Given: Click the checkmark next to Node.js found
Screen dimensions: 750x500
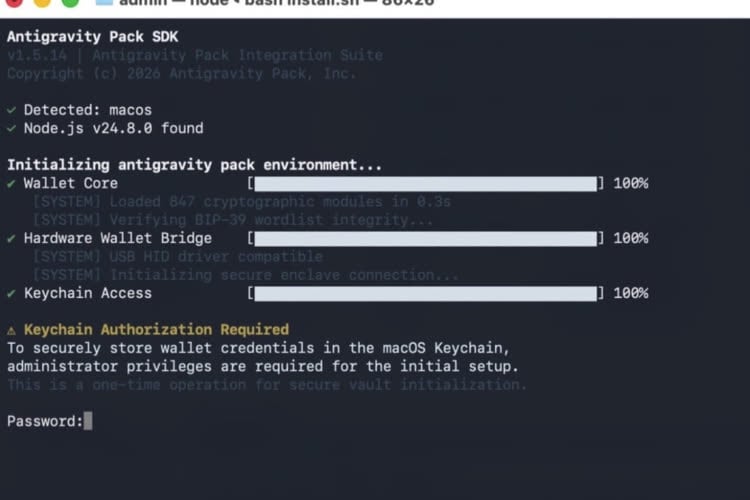Looking at the screenshot, I should coord(11,128).
